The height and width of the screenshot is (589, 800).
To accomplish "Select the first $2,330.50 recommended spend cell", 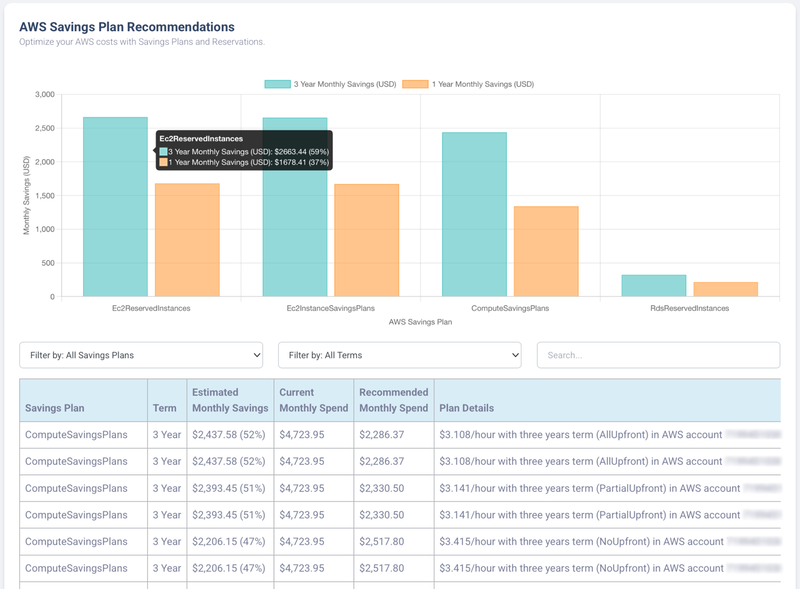I will (x=394, y=488).
